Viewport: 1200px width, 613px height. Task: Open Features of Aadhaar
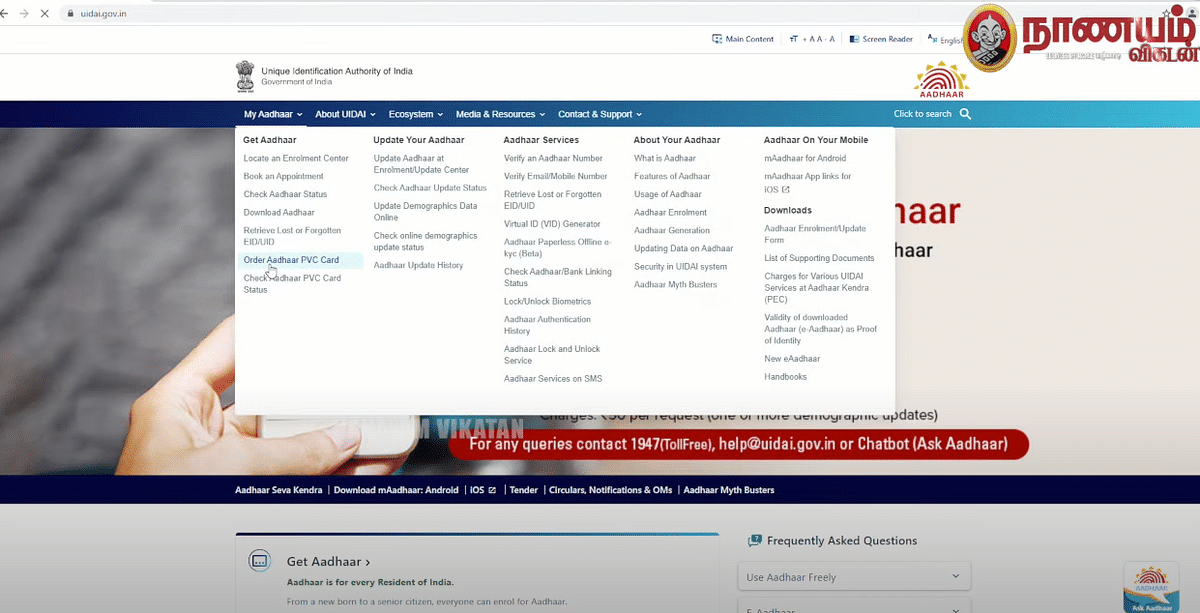672,176
